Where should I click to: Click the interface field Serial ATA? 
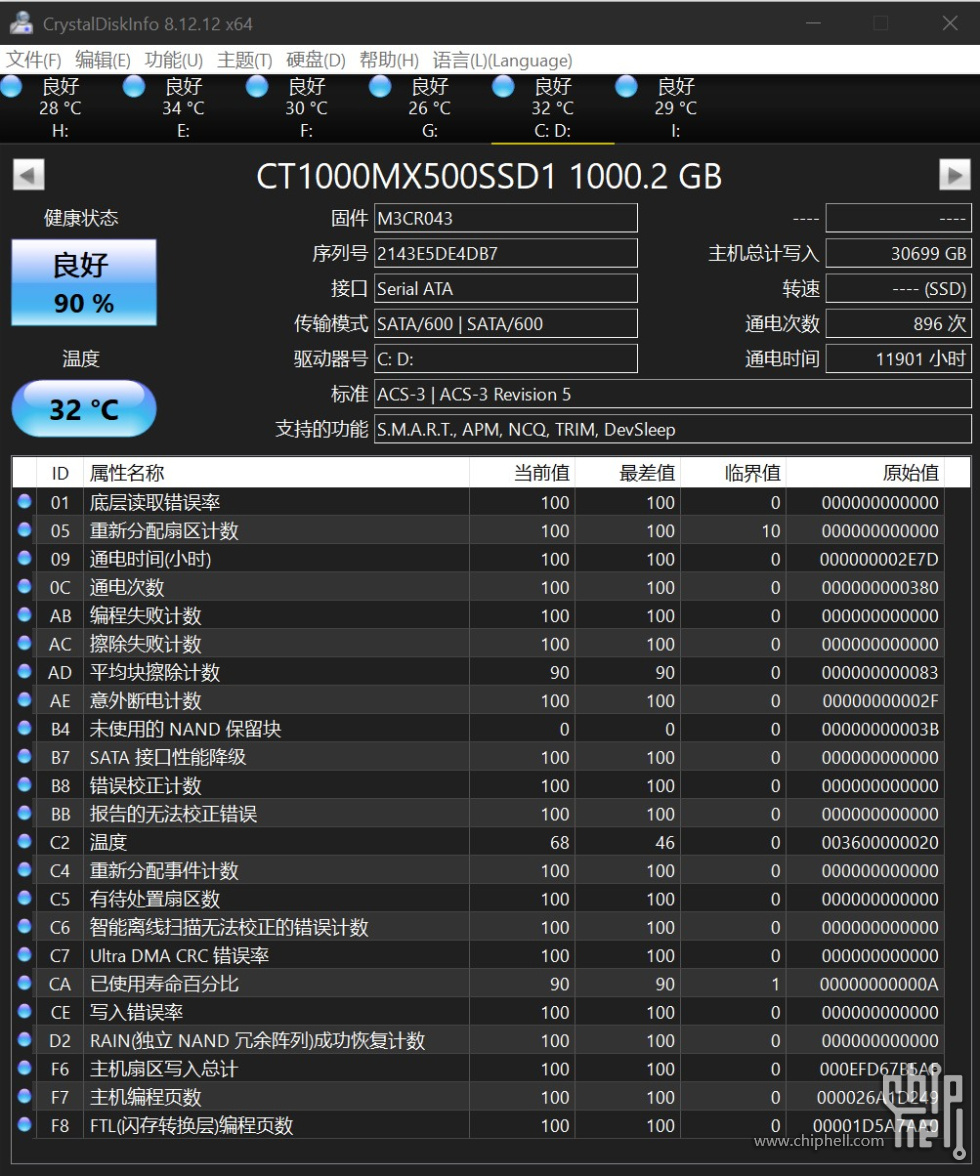click(505, 289)
